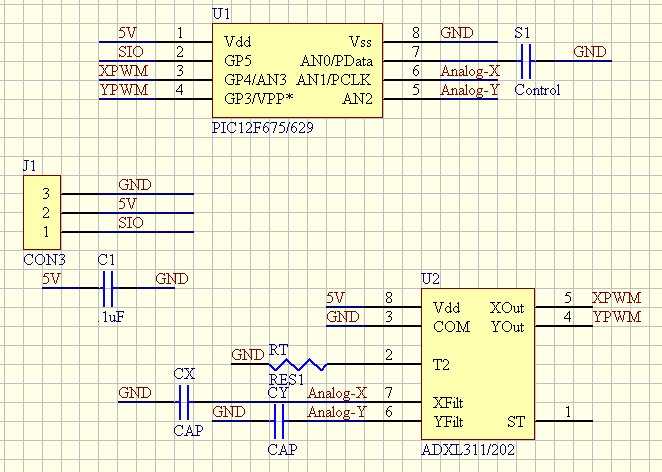Click the Analog-X label on U2 pin 7
Image resolution: width=662 pixels, height=472 pixels.
[337, 393]
